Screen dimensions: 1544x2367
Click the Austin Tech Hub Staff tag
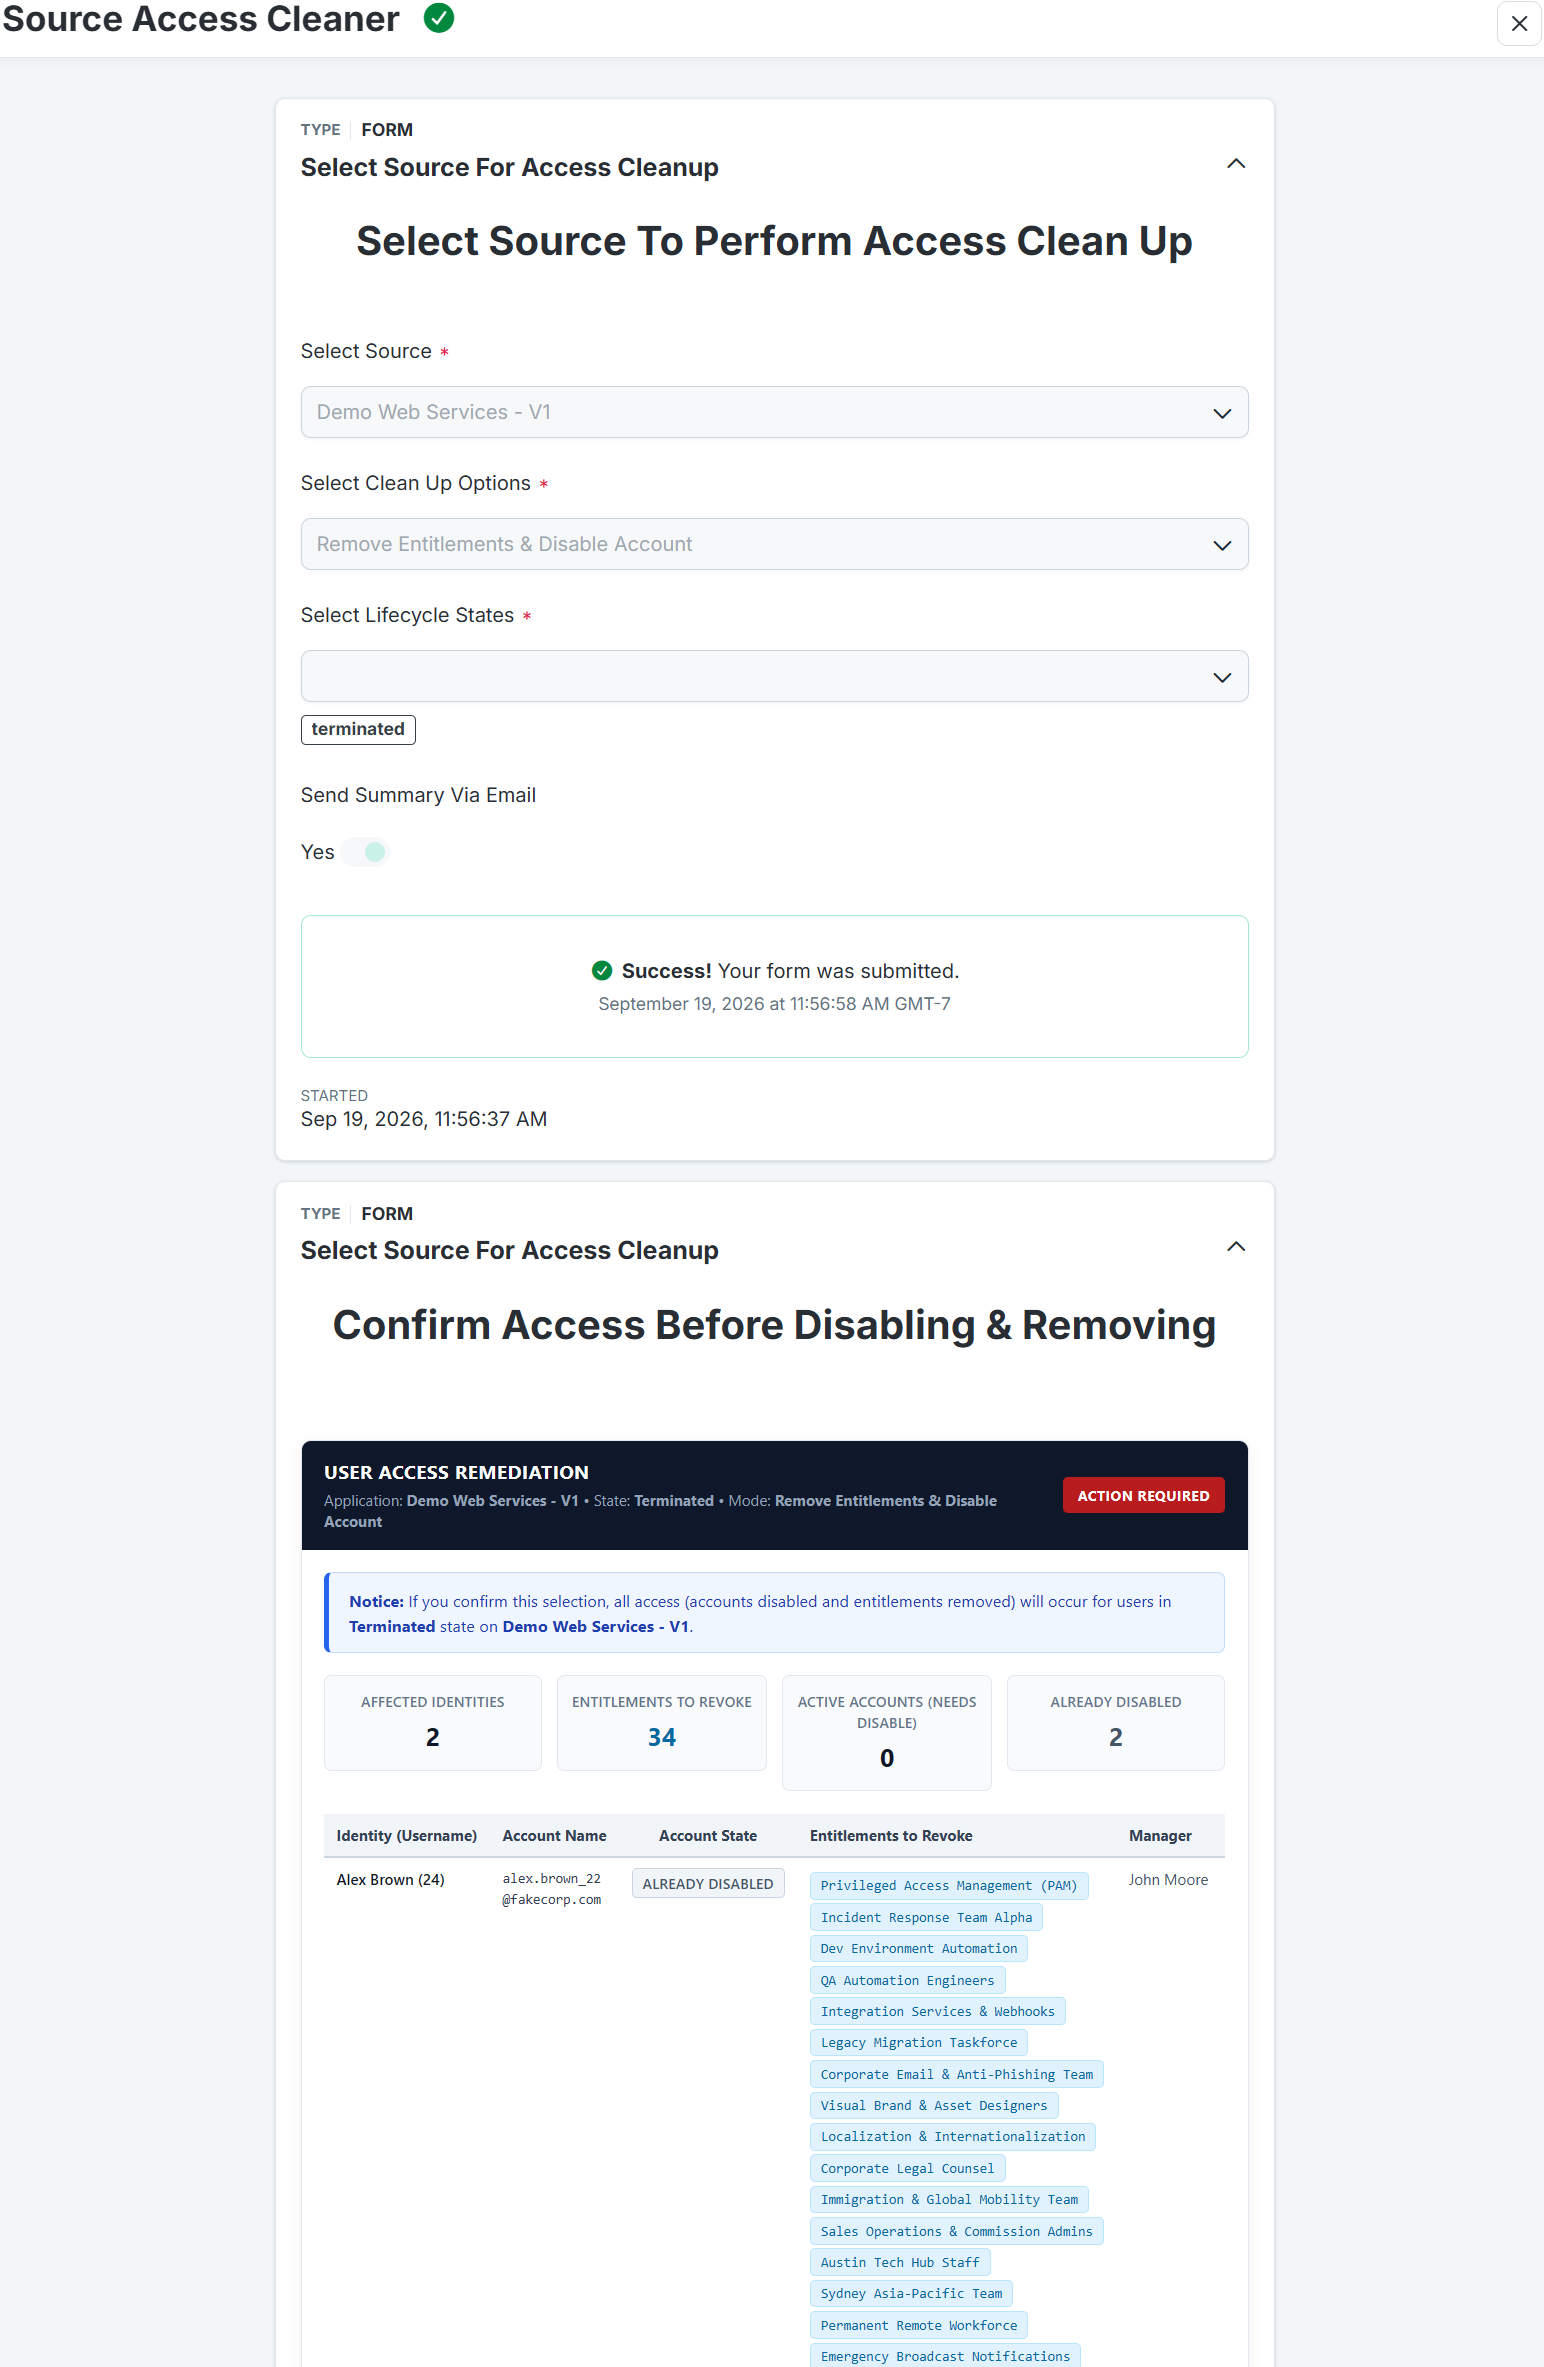[900, 2262]
